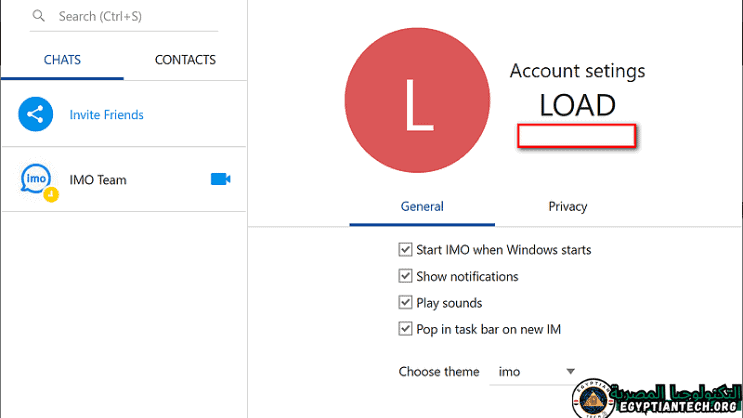Click the IMO Team avatar icon
The image size is (743, 418).
[37, 180]
